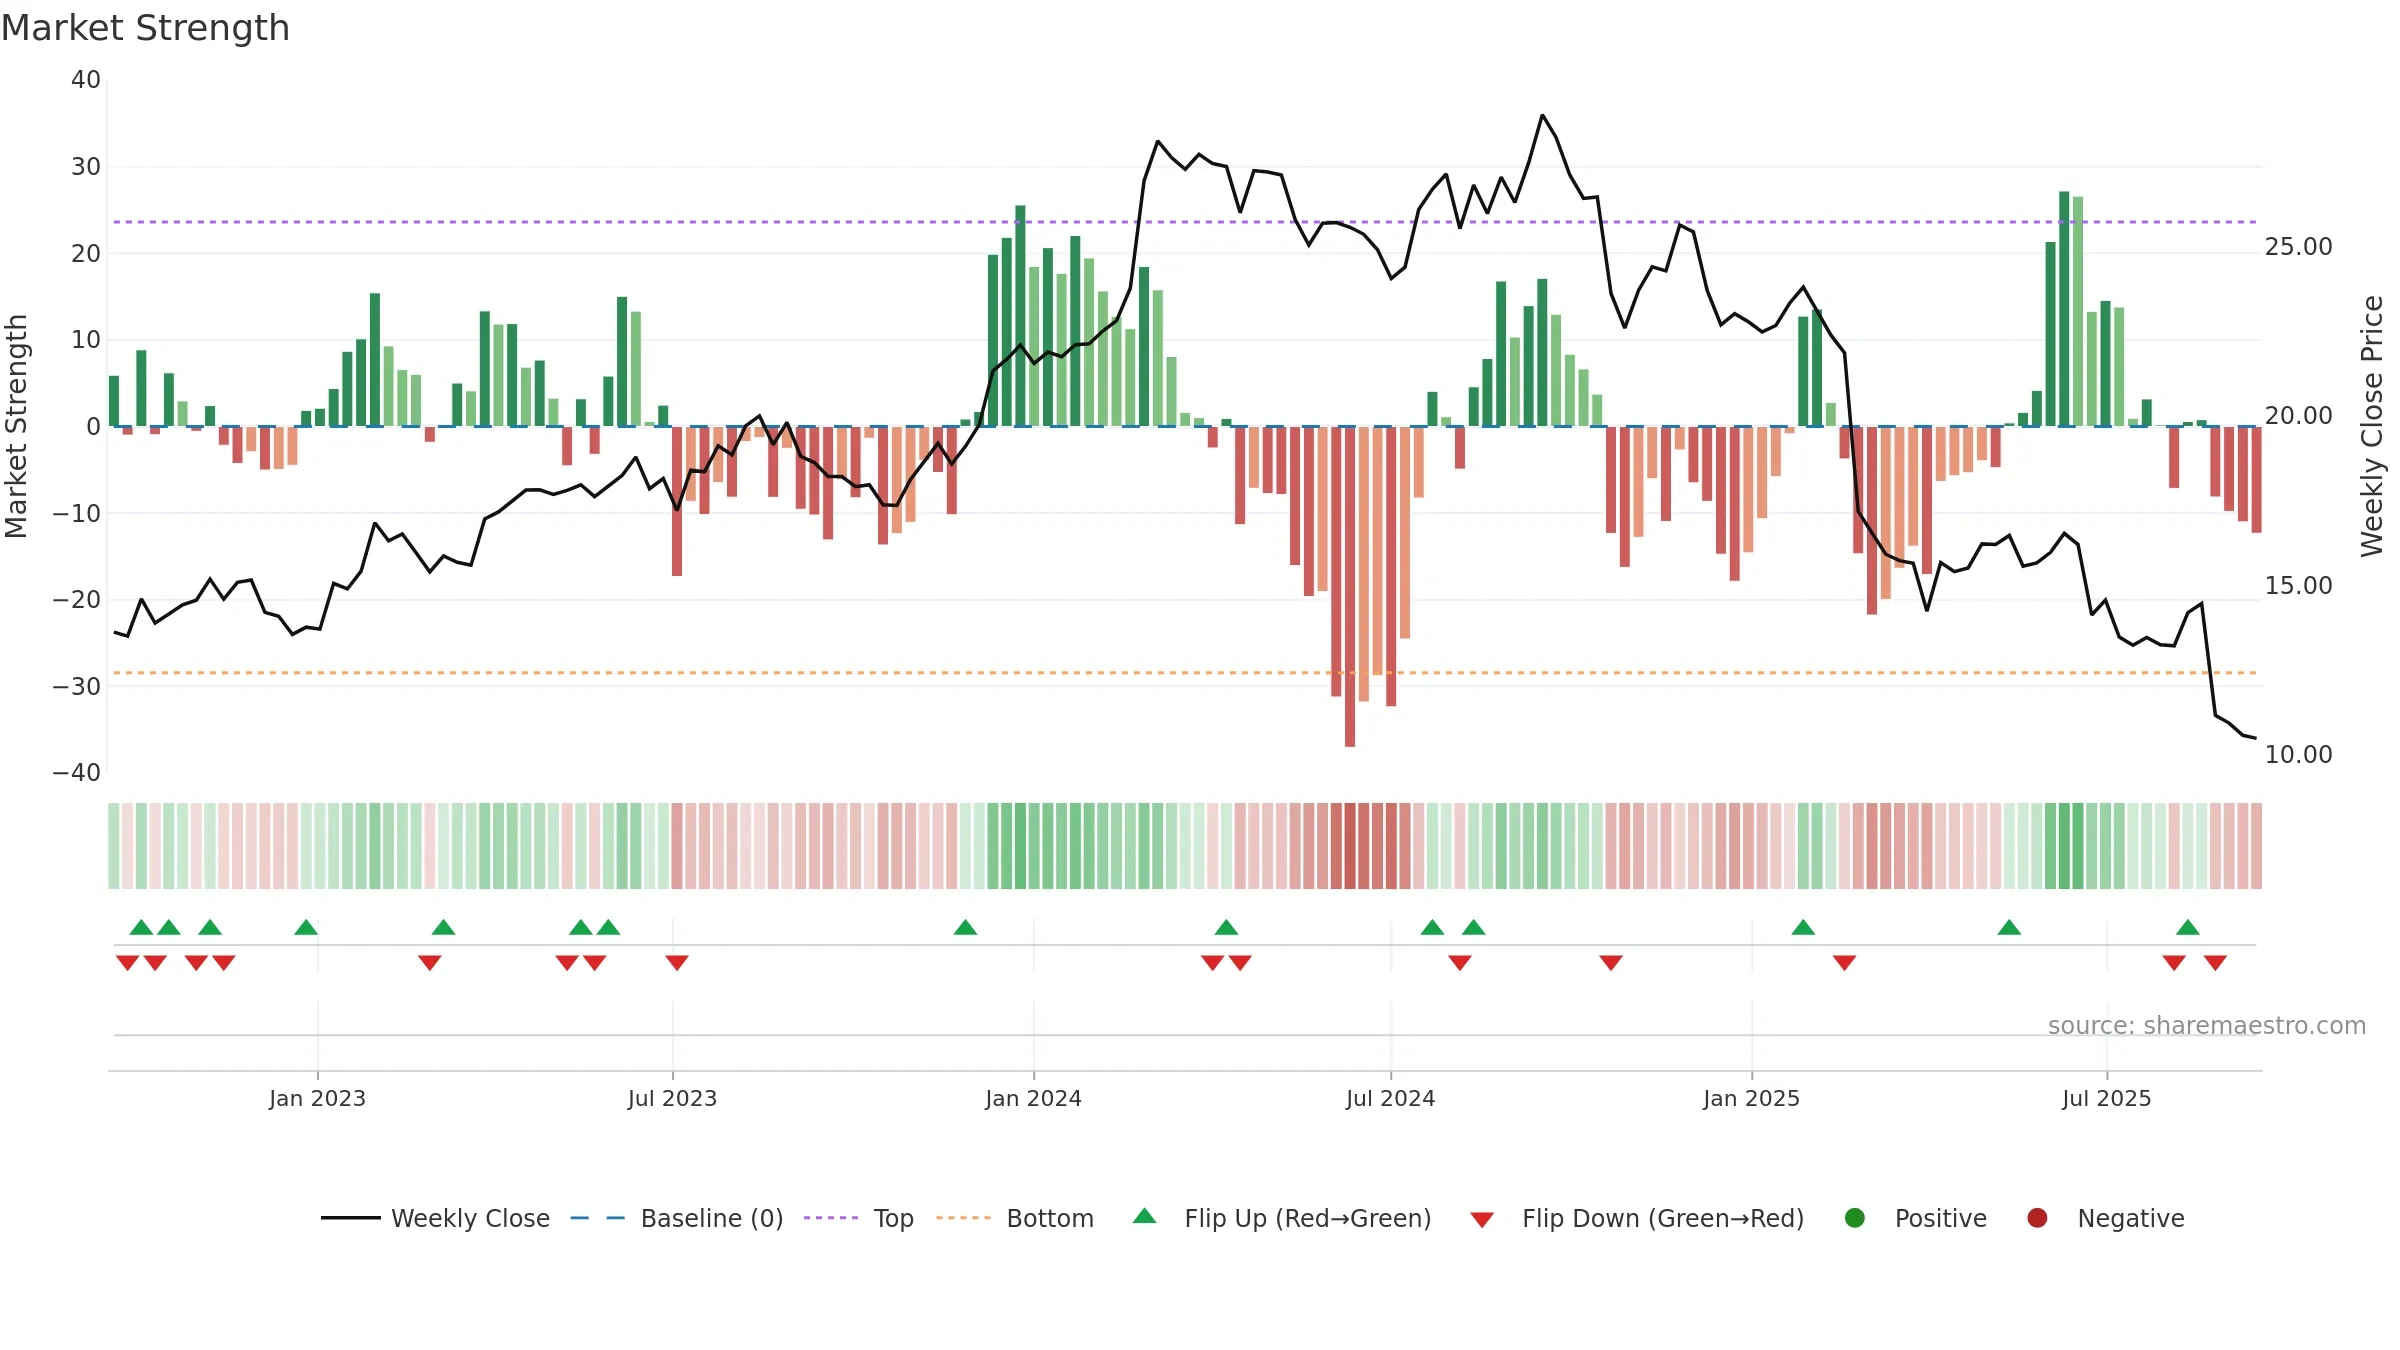Viewport: 2400px width, 1350px height.
Task: Click the Jan 2023 axis label
Action: tap(317, 1098)
